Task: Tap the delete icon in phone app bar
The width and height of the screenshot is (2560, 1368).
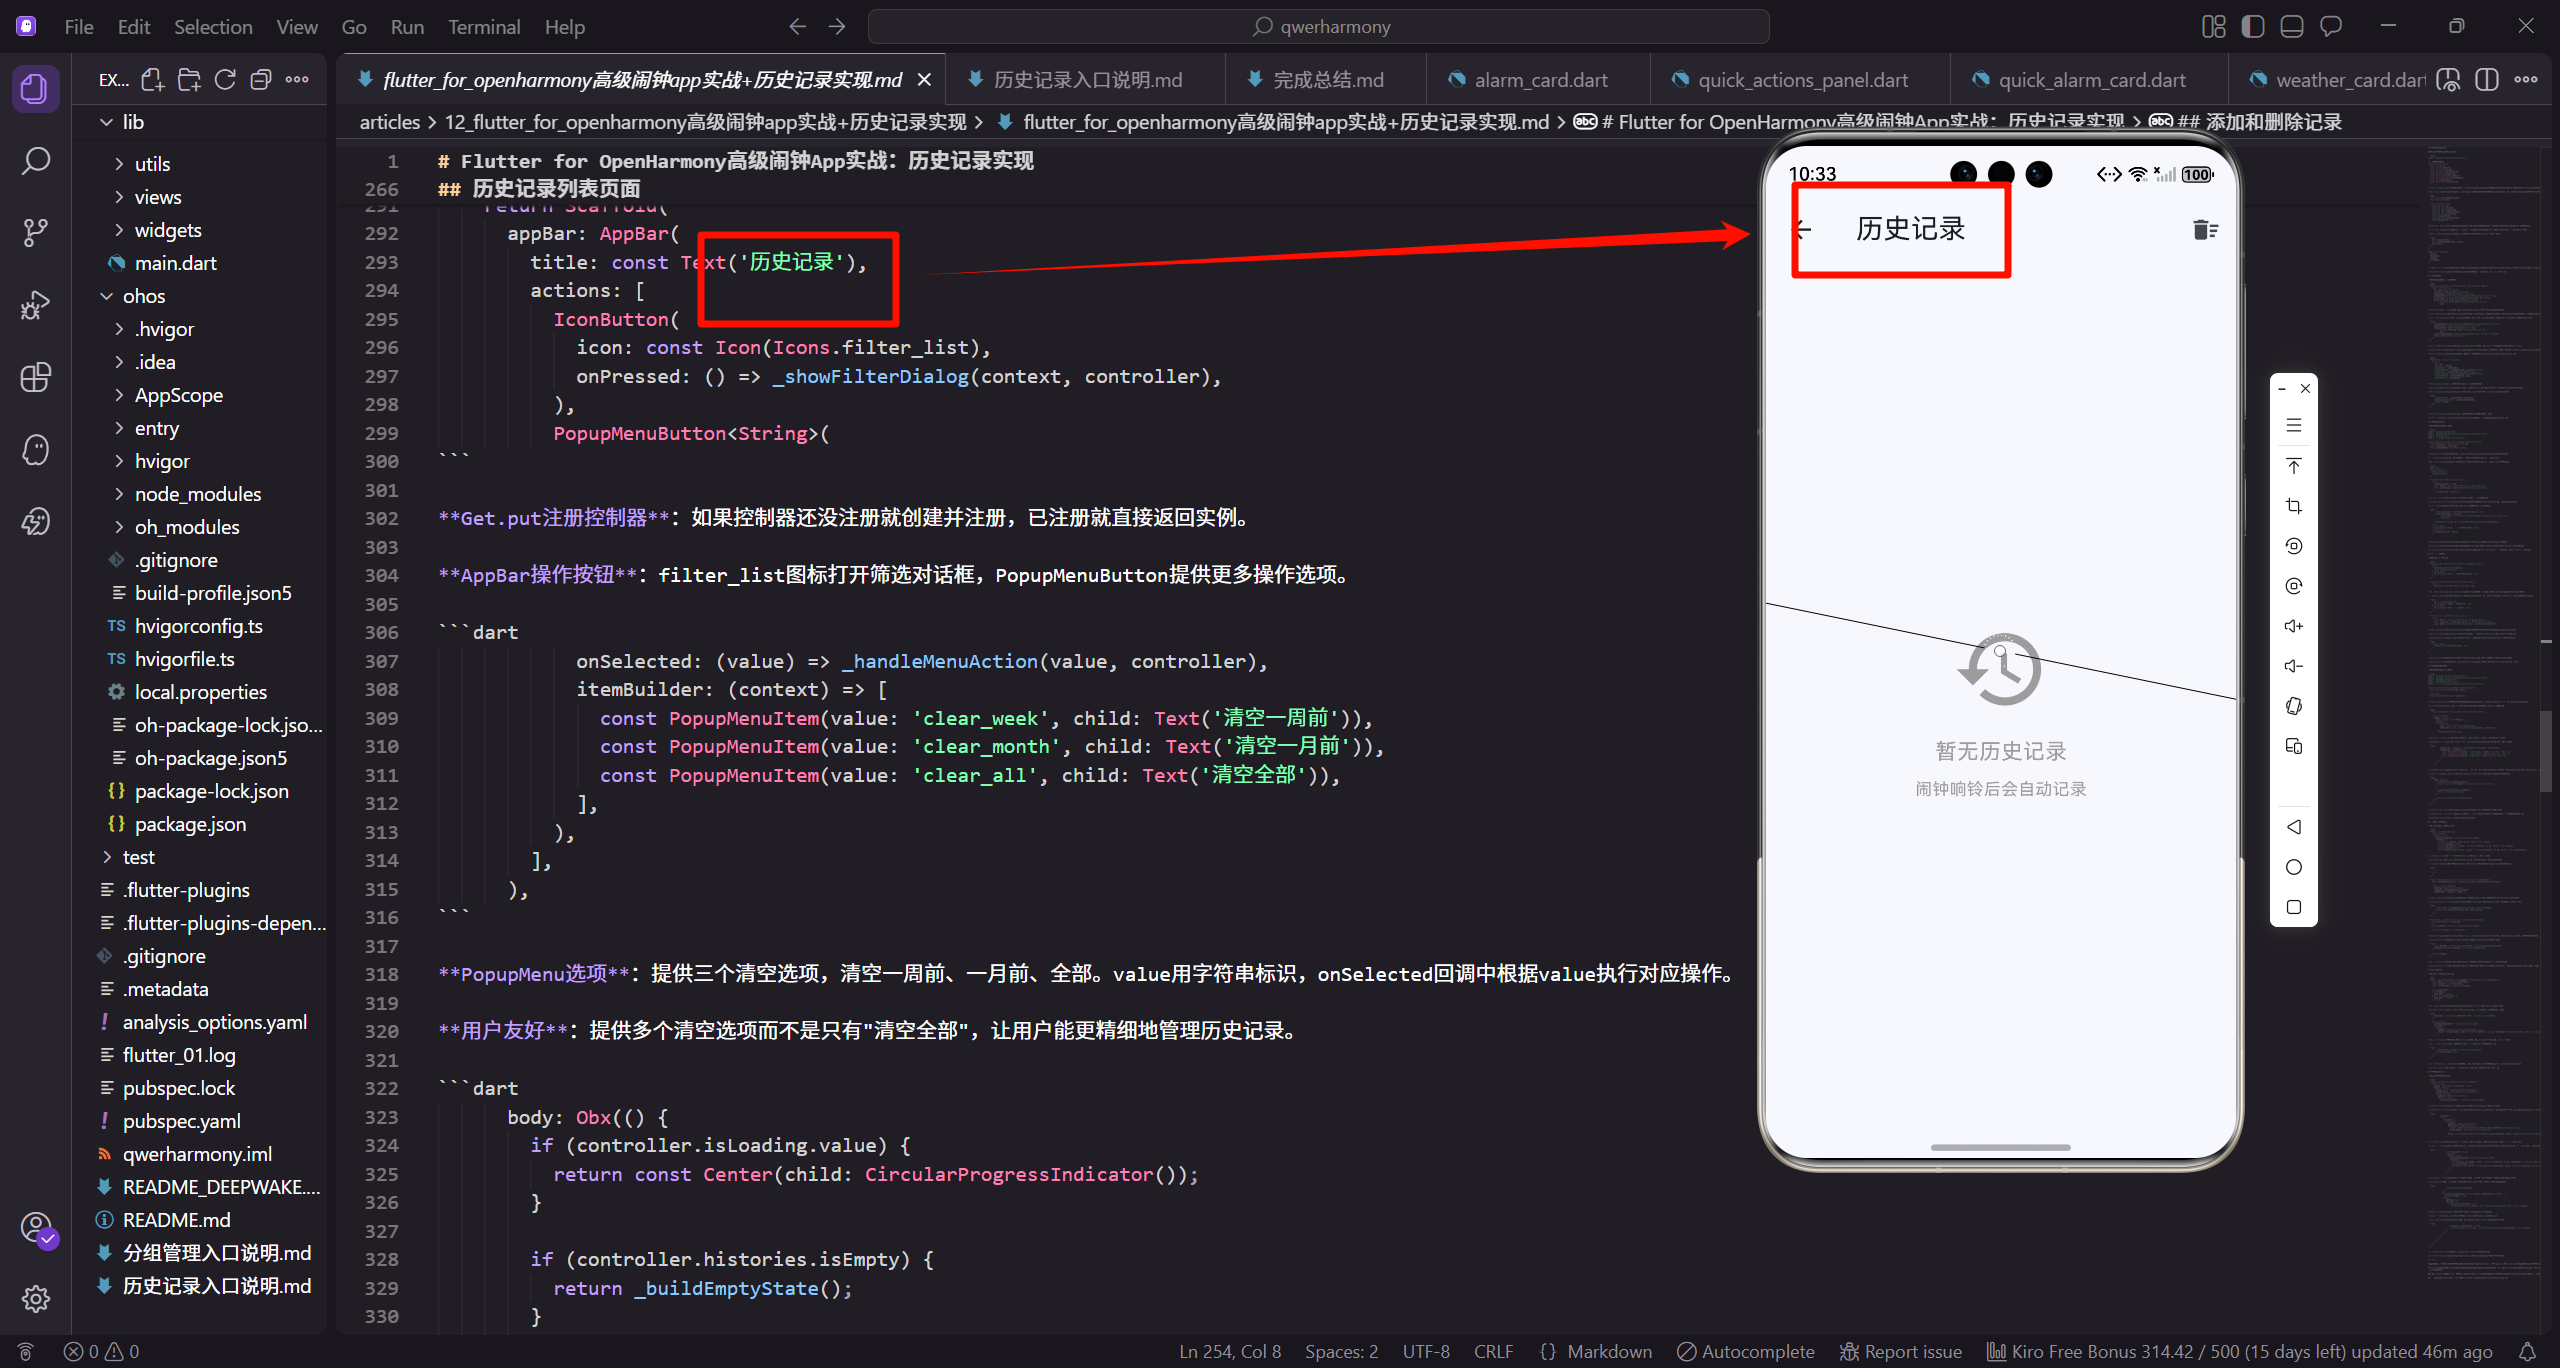Action: pyautogui.click(x=2205, y=230)
